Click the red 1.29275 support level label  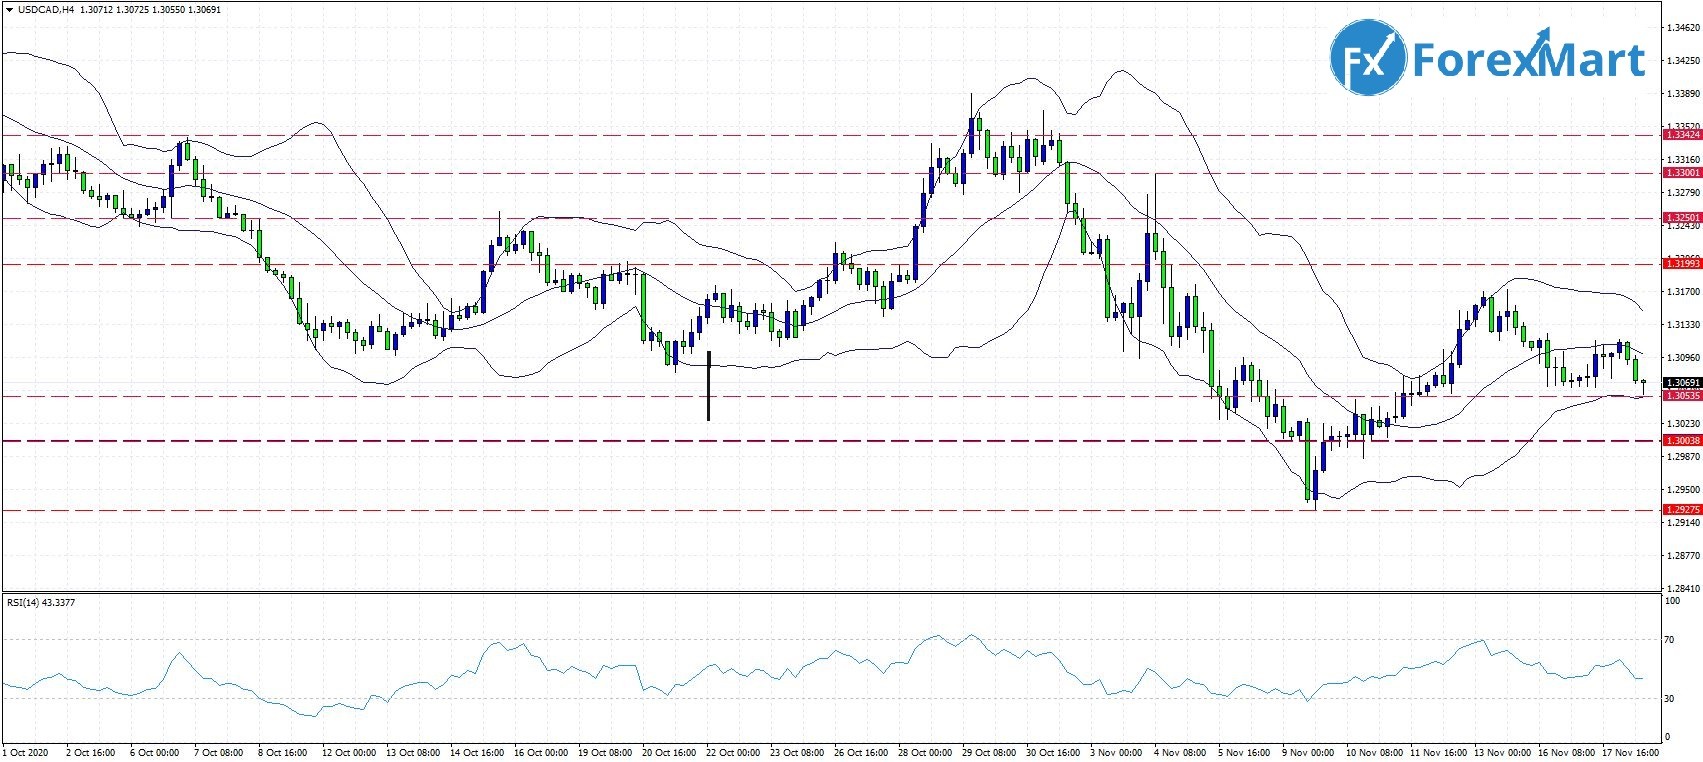pyautogui.click(x=1681, y=510)
